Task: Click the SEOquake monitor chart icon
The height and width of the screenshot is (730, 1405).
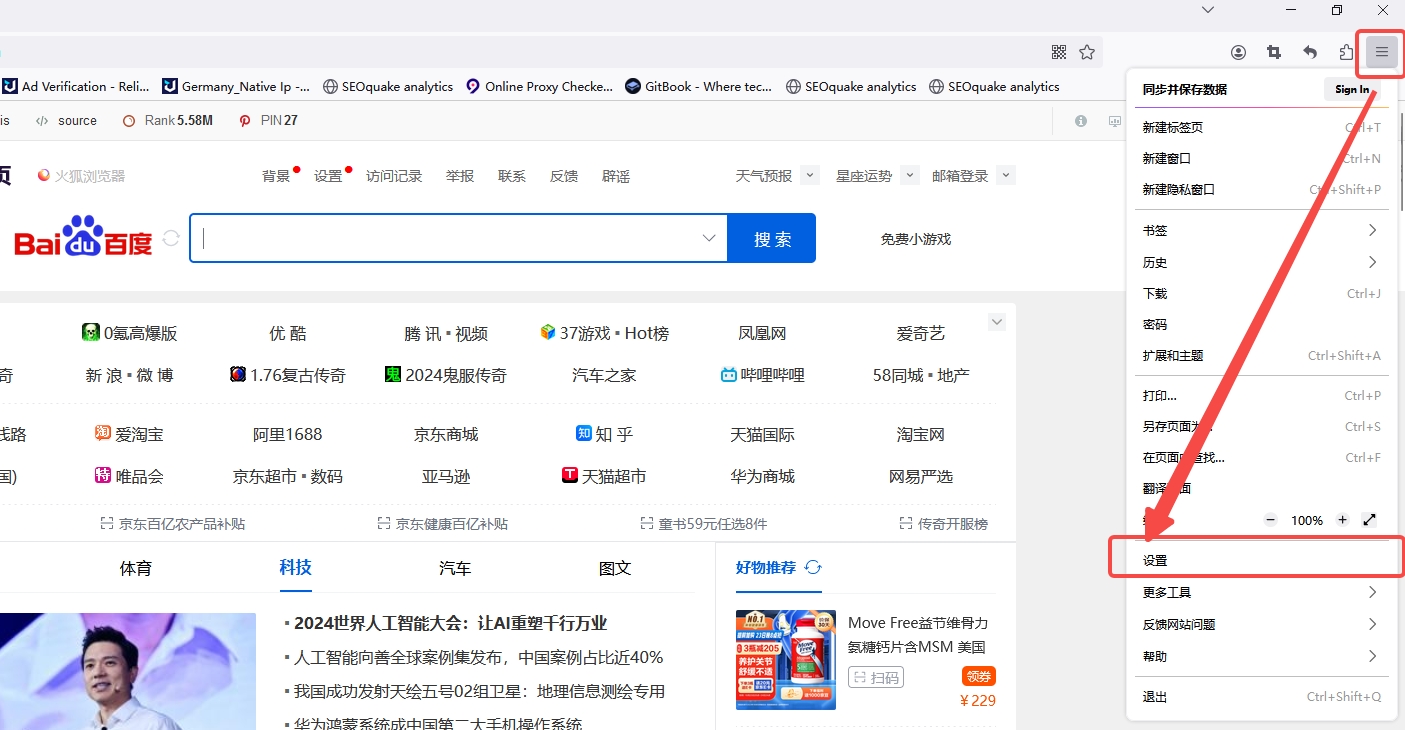Action: click(x=1115, y=121)
